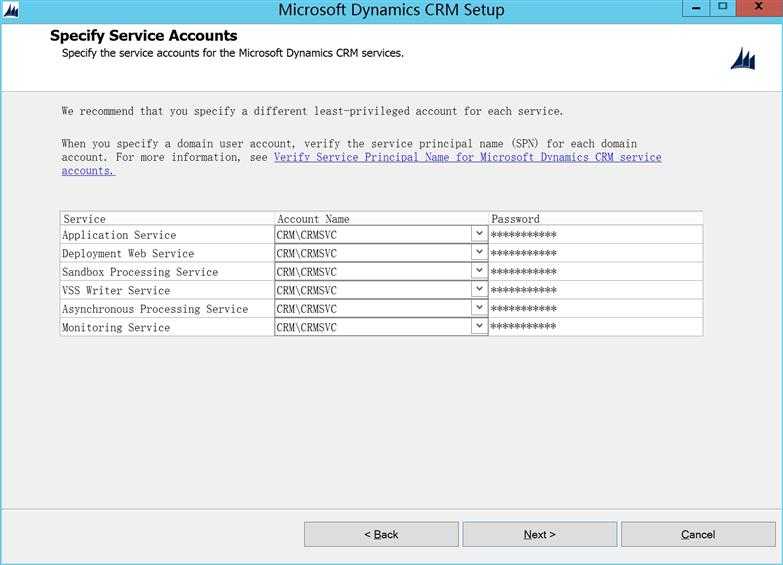This screenshot has width=783, height=565.
Task: Open Verify Service Principal Name link
Action: pos(467,157)
